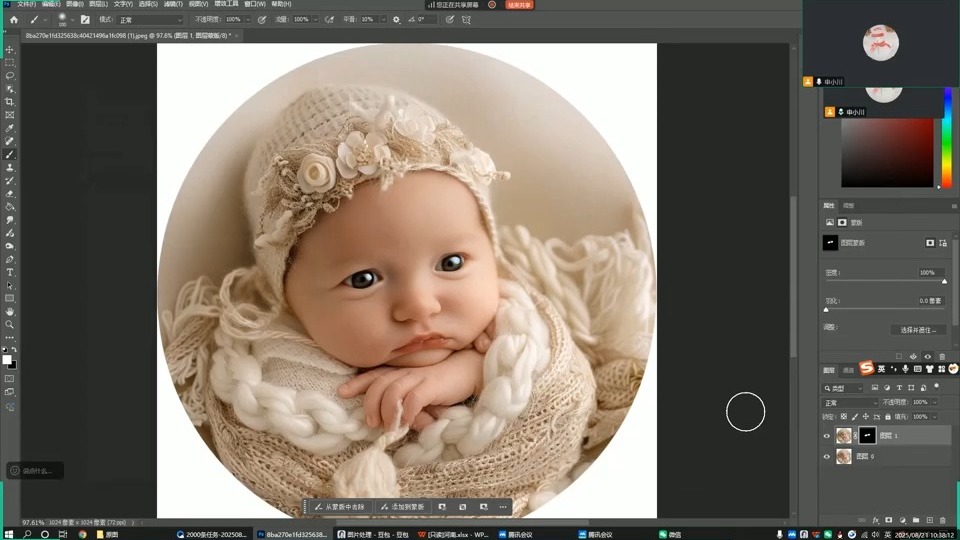The image size is (960, 540).
Task: Click Add layer style fx icon
Action: (x=876, y=520)
